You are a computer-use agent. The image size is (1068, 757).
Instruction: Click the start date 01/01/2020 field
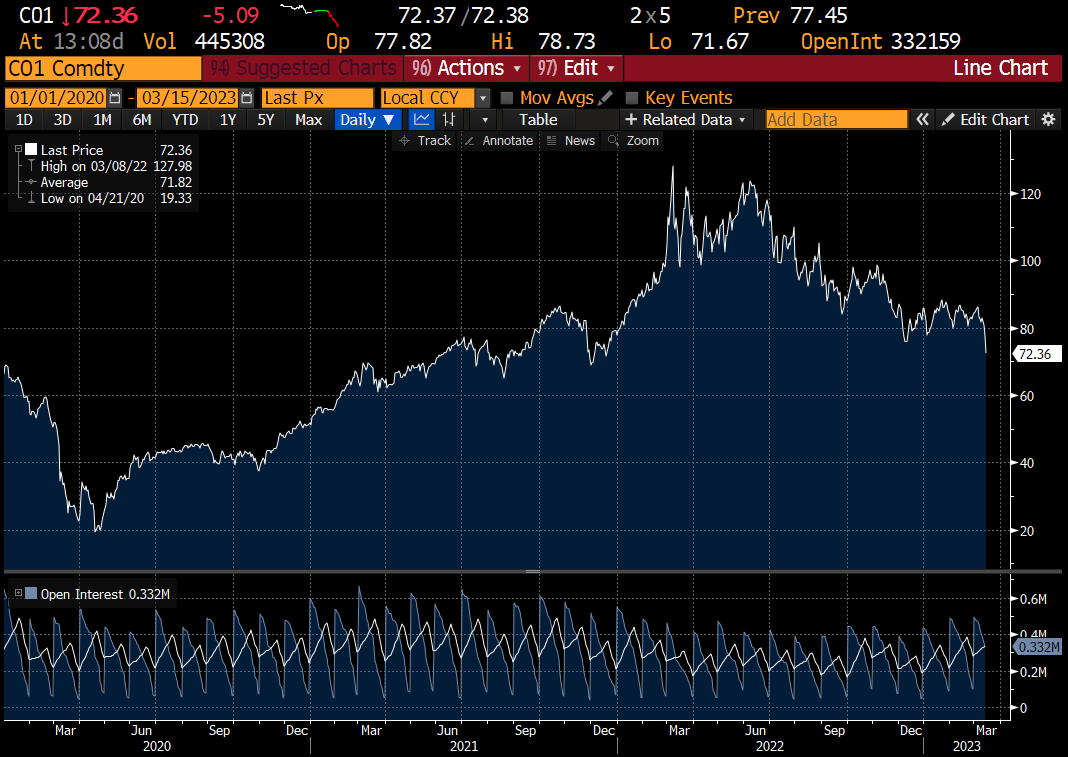pyautogui.click(x=57, y=98)
